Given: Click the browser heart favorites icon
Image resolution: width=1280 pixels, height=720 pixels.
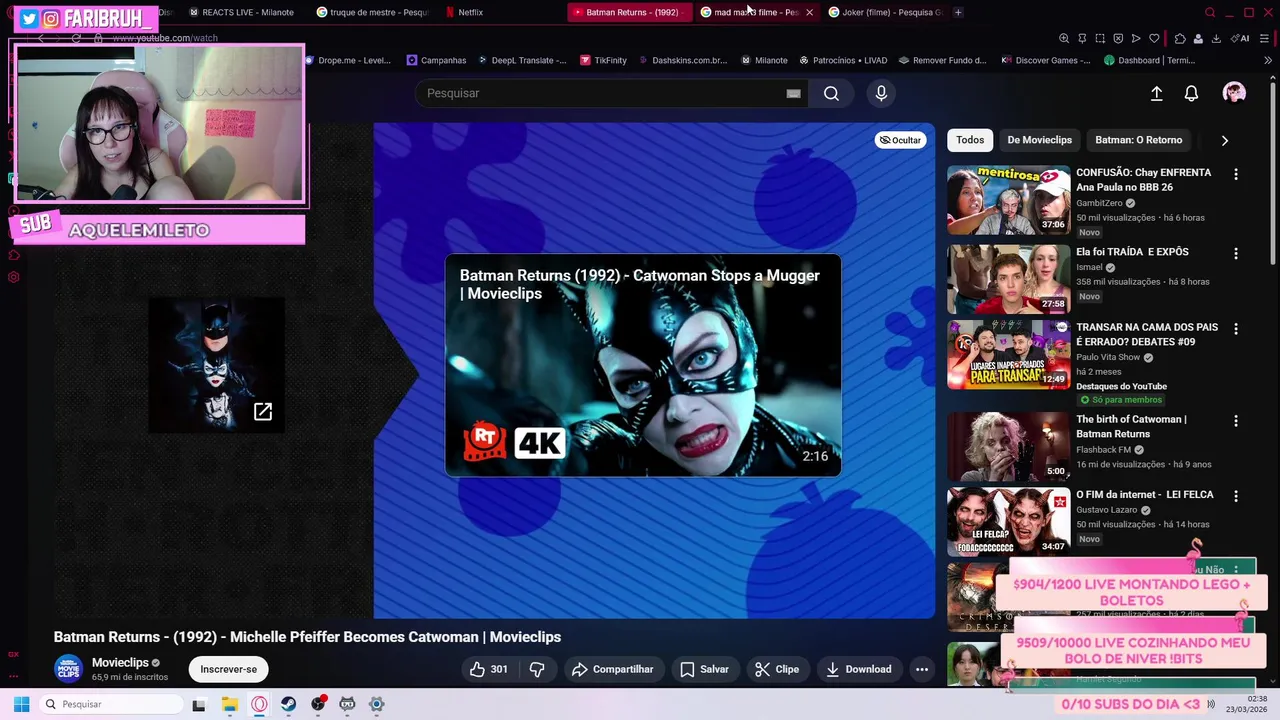Looking at the screenshot, I should [x=1154, y=38].
